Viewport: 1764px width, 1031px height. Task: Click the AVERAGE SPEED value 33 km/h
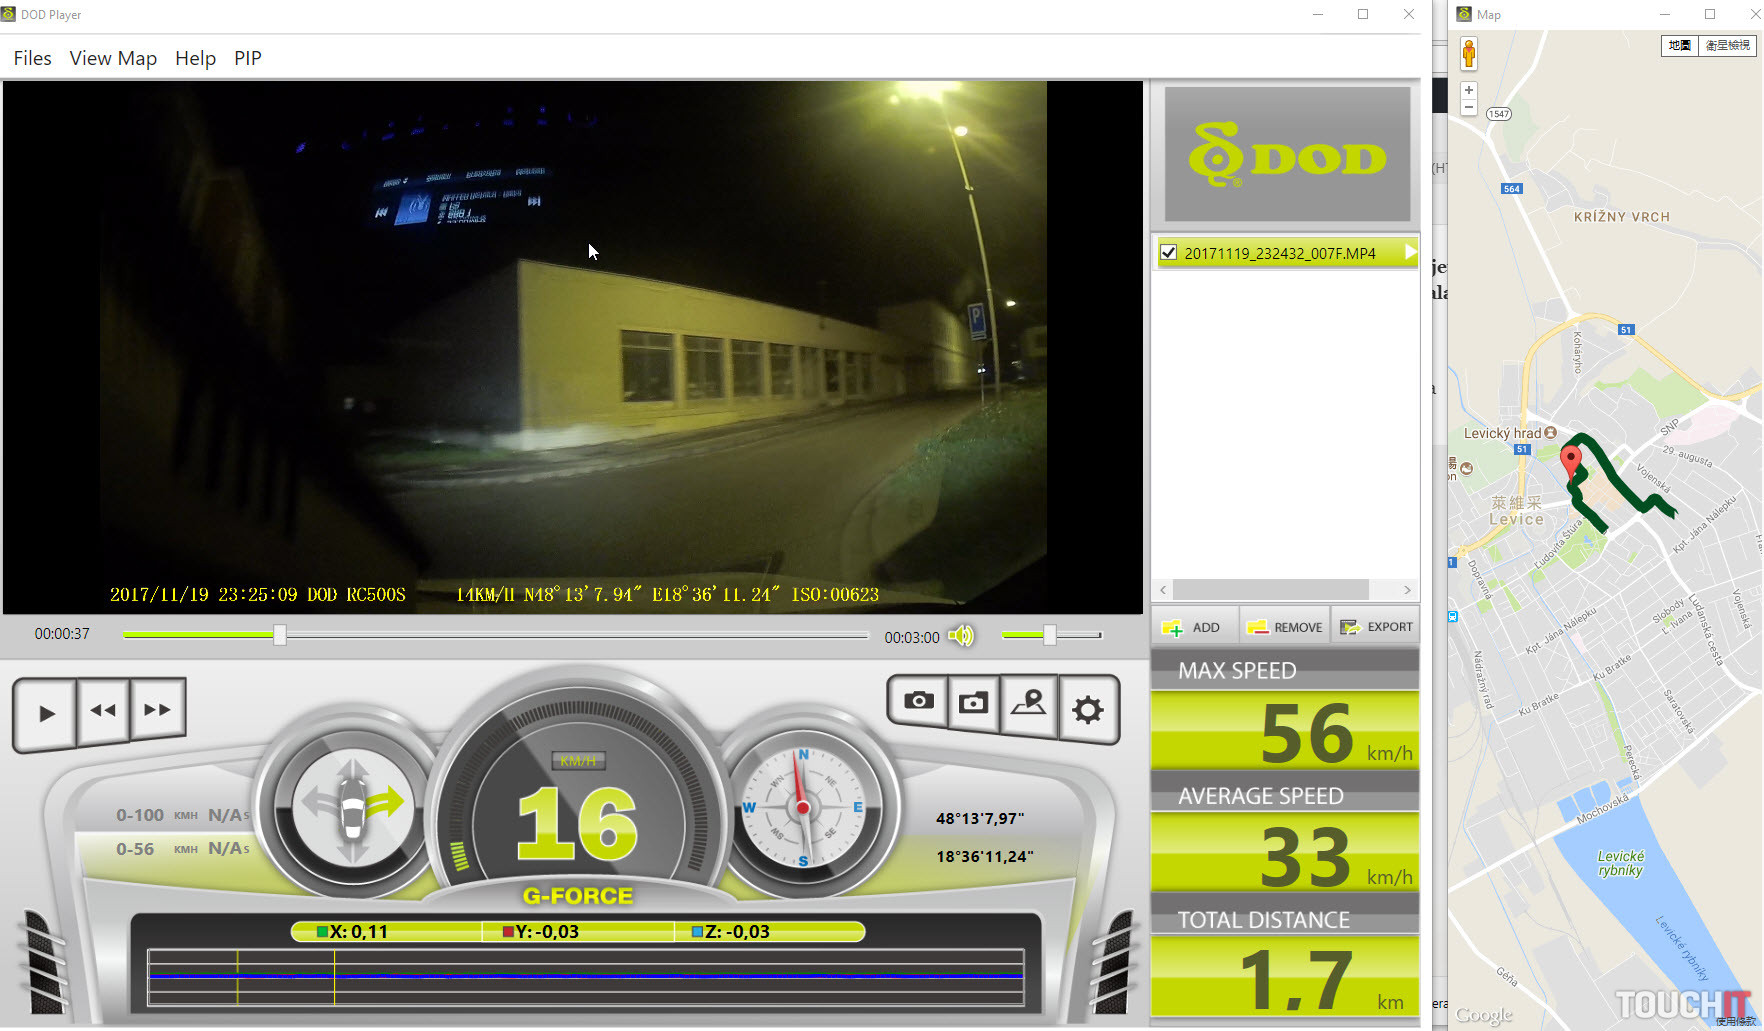coord(1285,854)
